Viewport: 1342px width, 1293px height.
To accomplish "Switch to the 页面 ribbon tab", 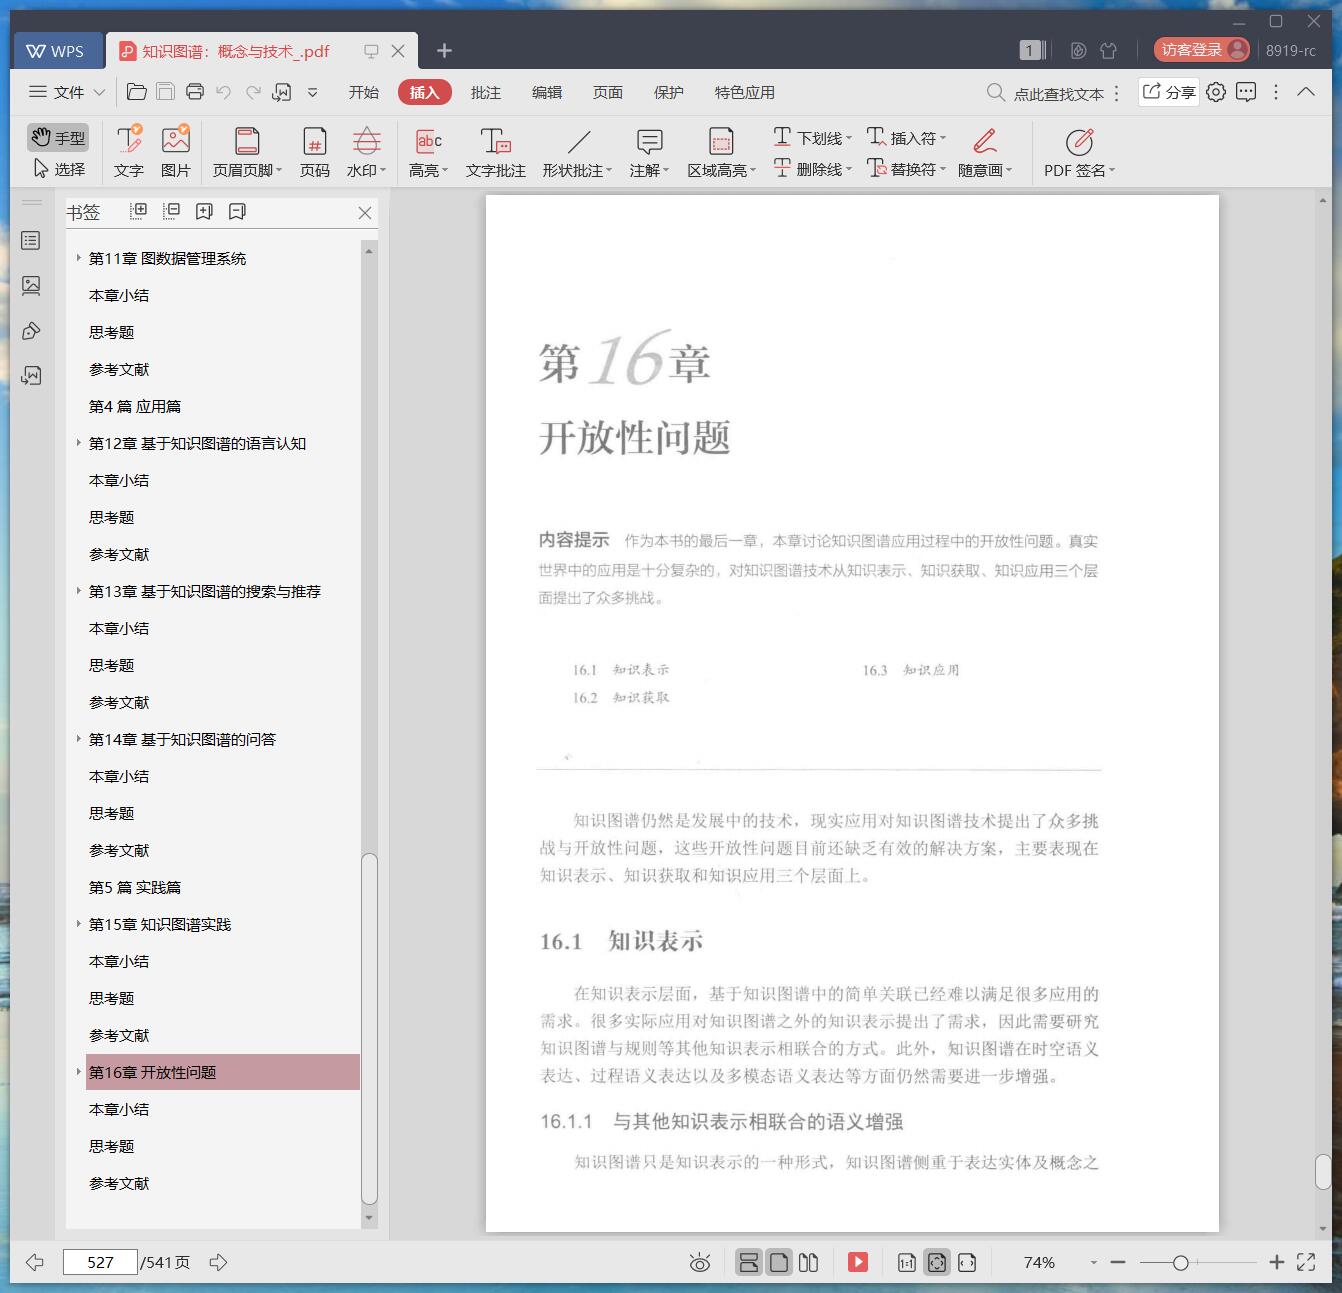I will pos(607,92).
